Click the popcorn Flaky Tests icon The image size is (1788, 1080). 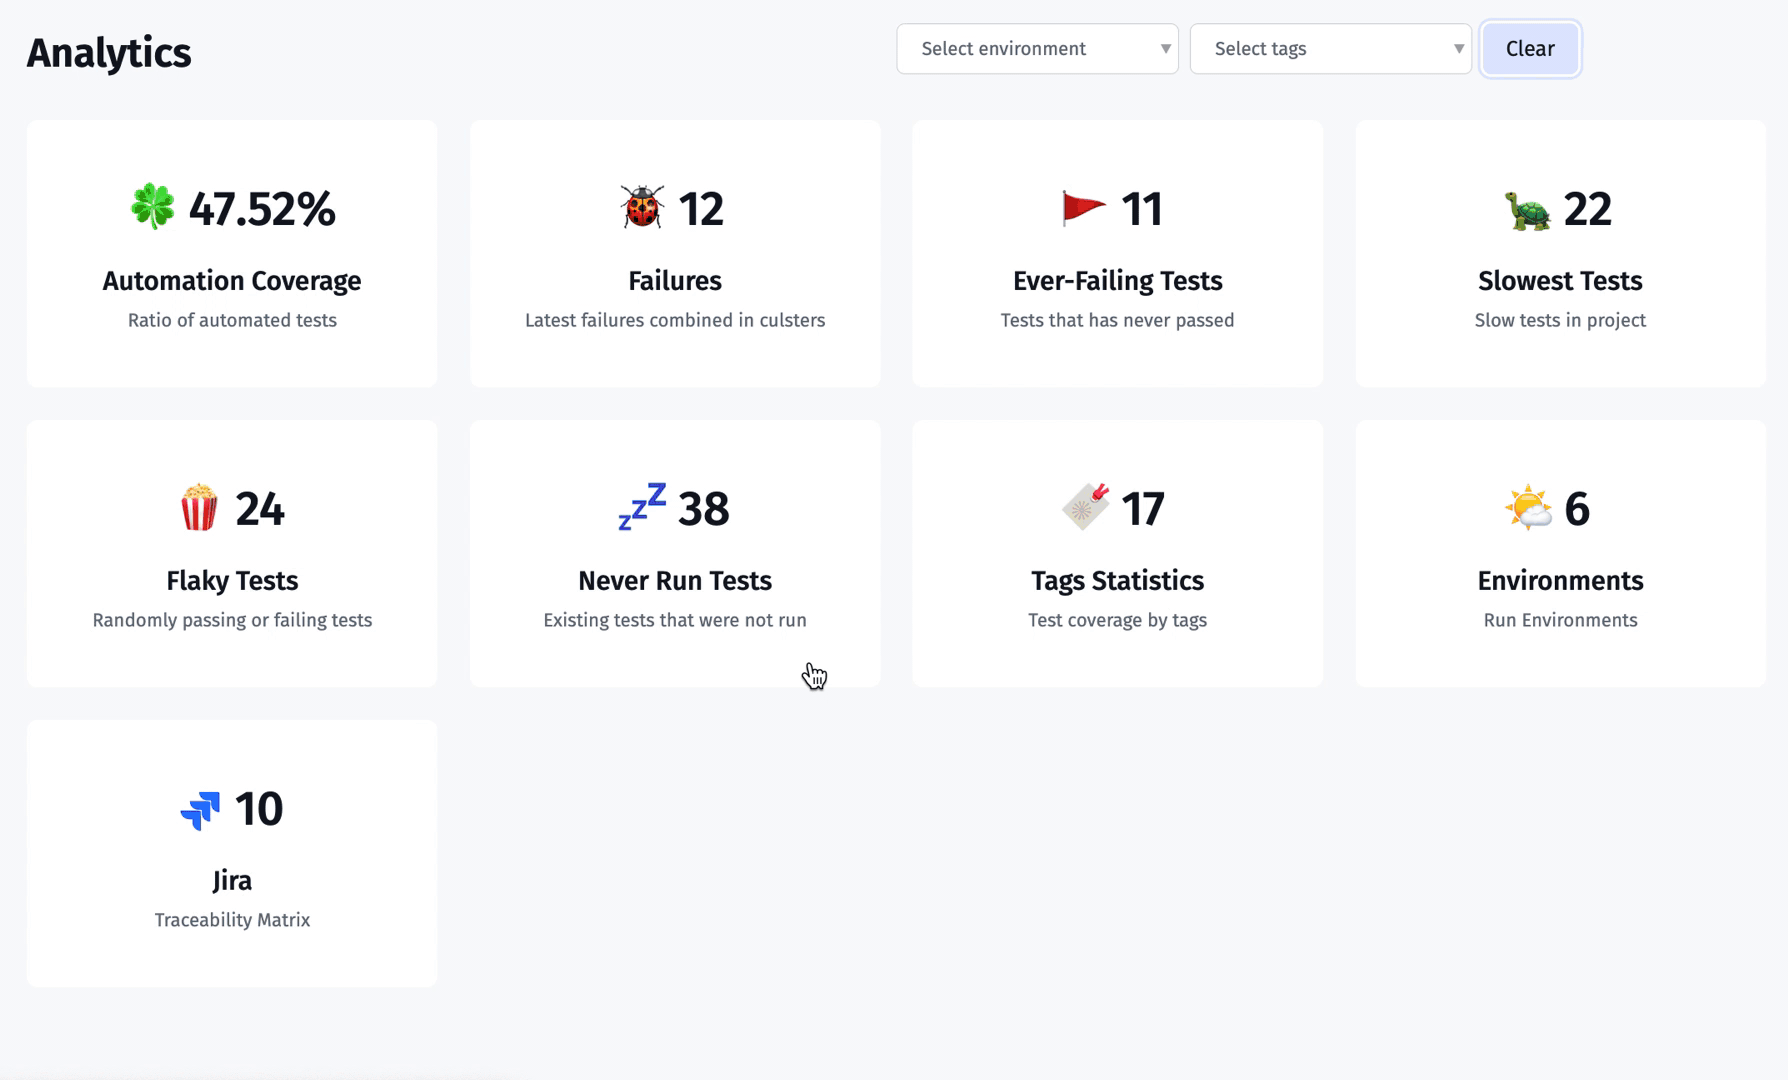tap(199, 507)
